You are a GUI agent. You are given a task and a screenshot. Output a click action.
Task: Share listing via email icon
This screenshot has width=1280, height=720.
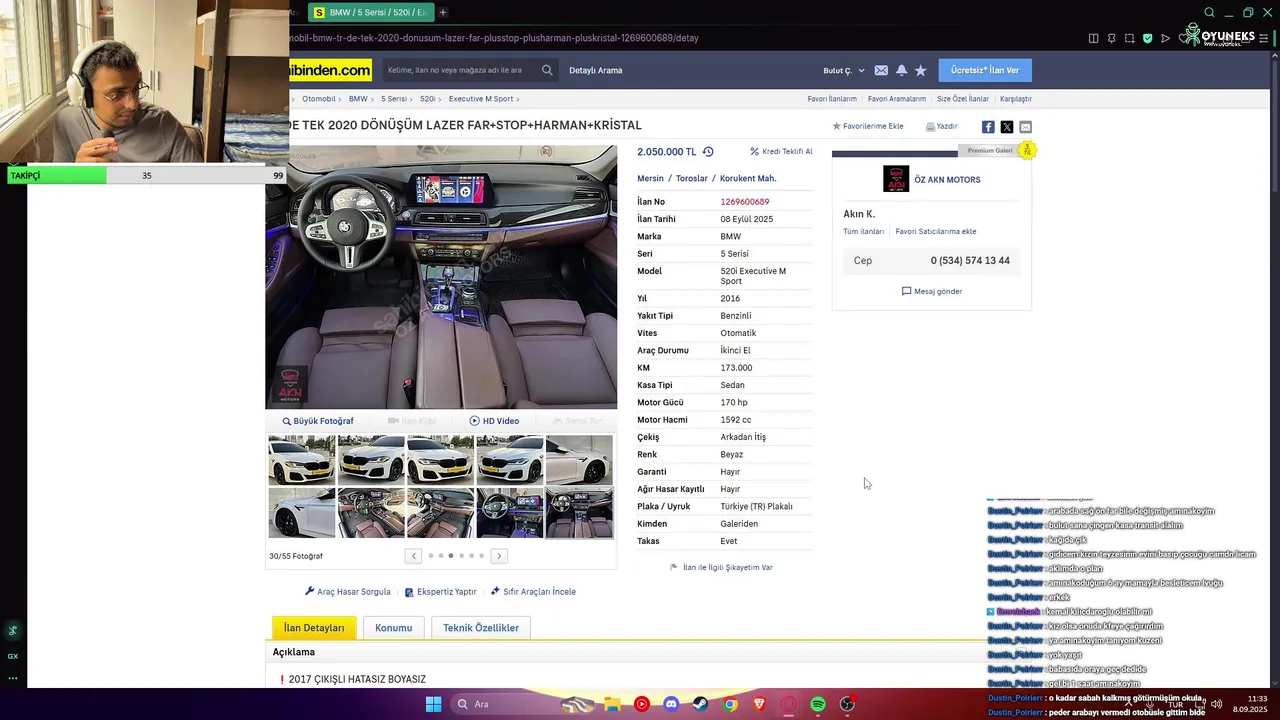[x=1025, y=127]
